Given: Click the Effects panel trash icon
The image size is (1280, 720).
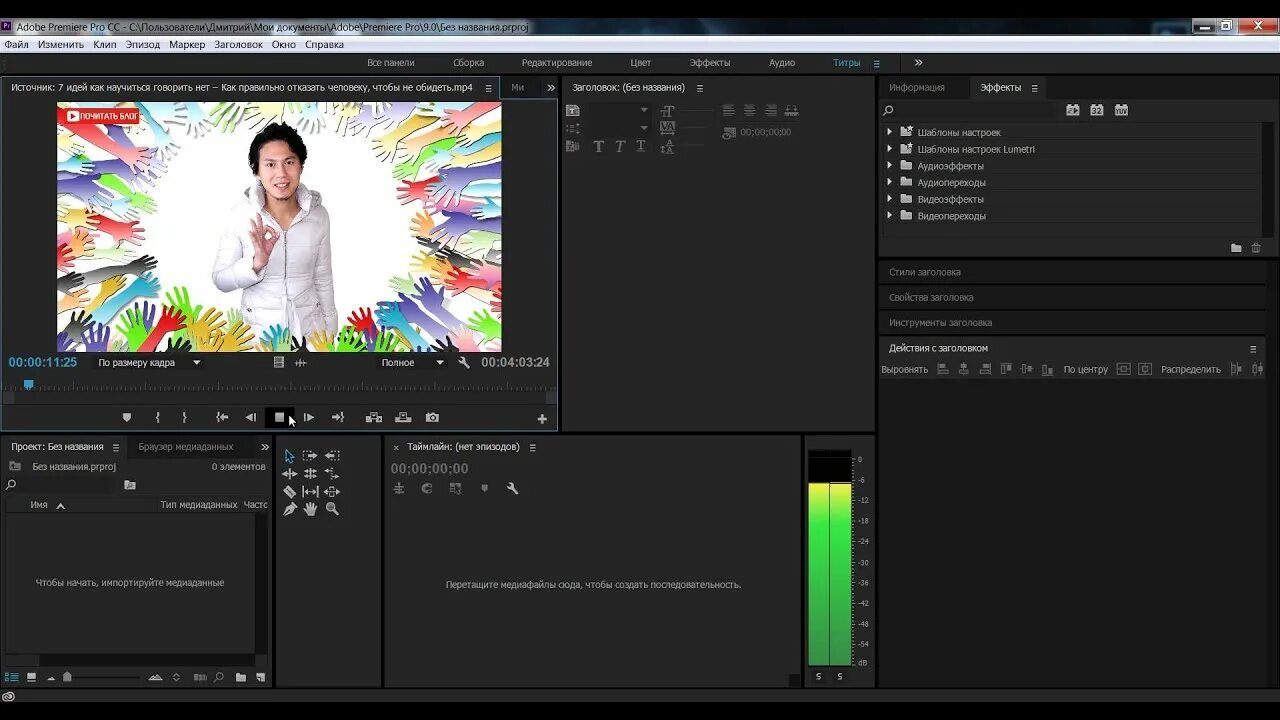Looking at the screenshot, I should 1256,248.
